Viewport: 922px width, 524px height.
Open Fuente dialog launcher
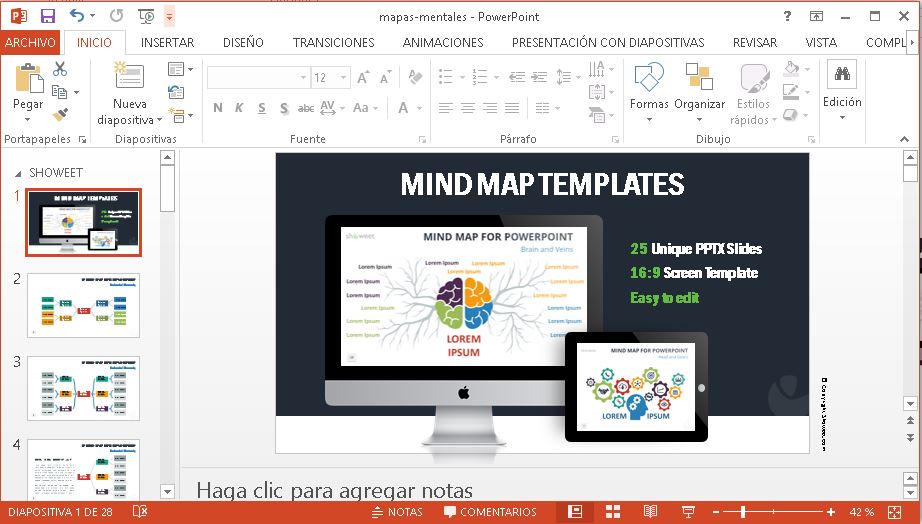(422, 139)
